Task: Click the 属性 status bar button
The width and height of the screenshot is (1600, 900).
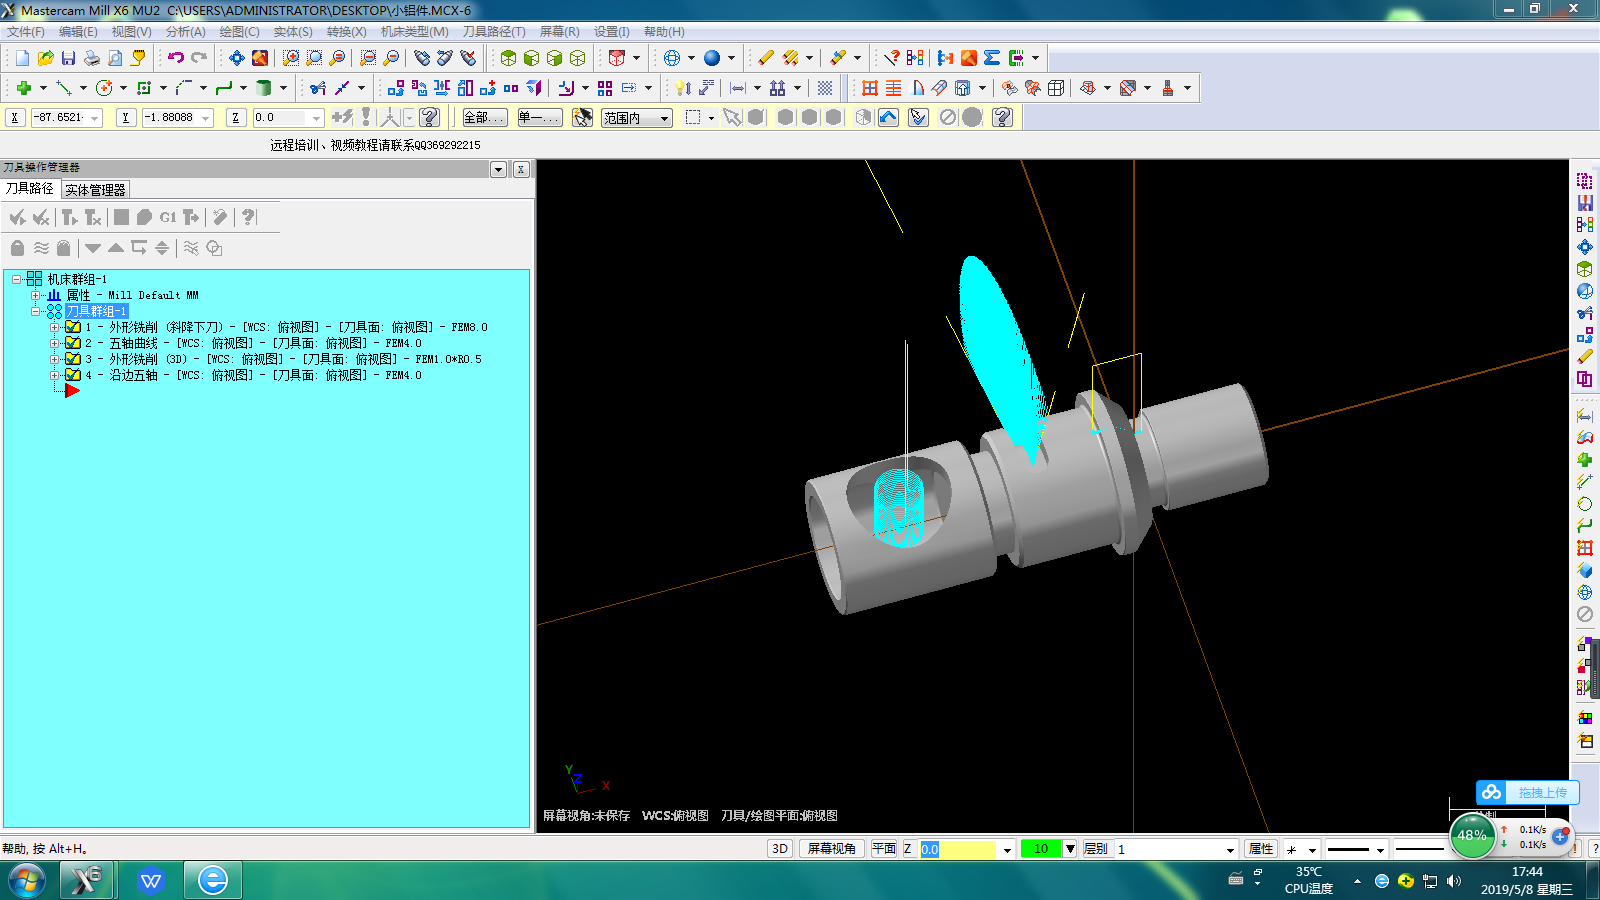Action: (x=1261, y=849)
